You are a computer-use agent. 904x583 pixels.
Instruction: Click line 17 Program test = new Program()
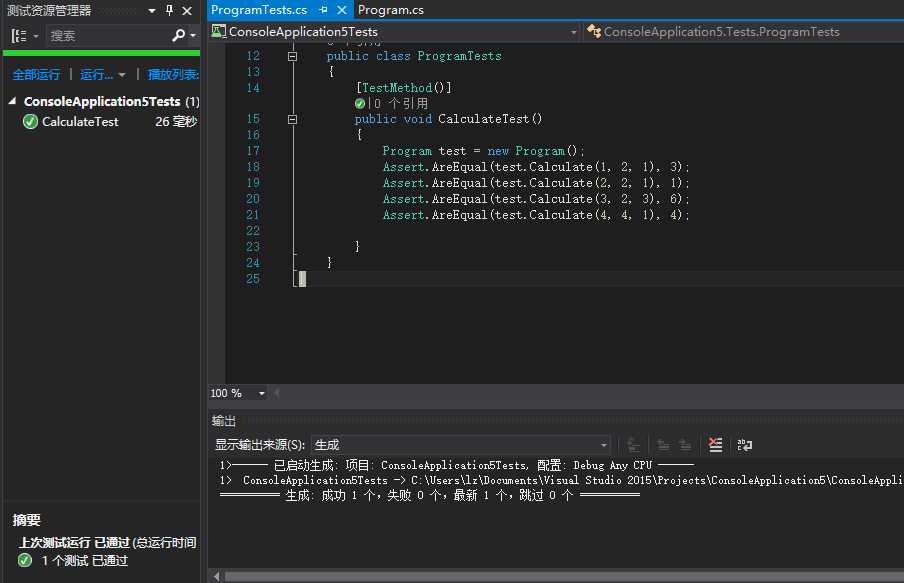483,151
